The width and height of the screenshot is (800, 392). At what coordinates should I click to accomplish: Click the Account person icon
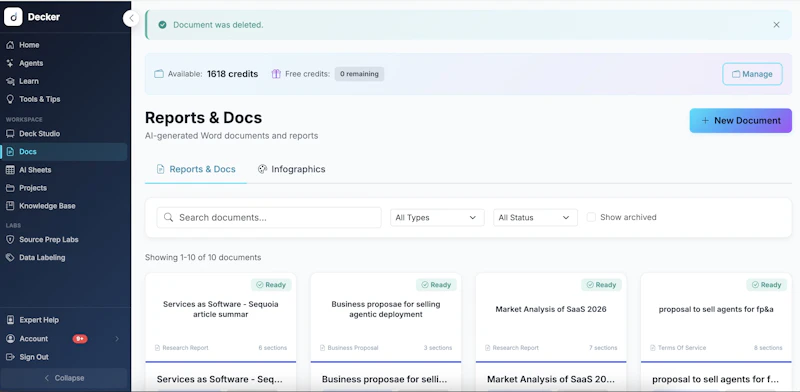(x=10, y=338)
